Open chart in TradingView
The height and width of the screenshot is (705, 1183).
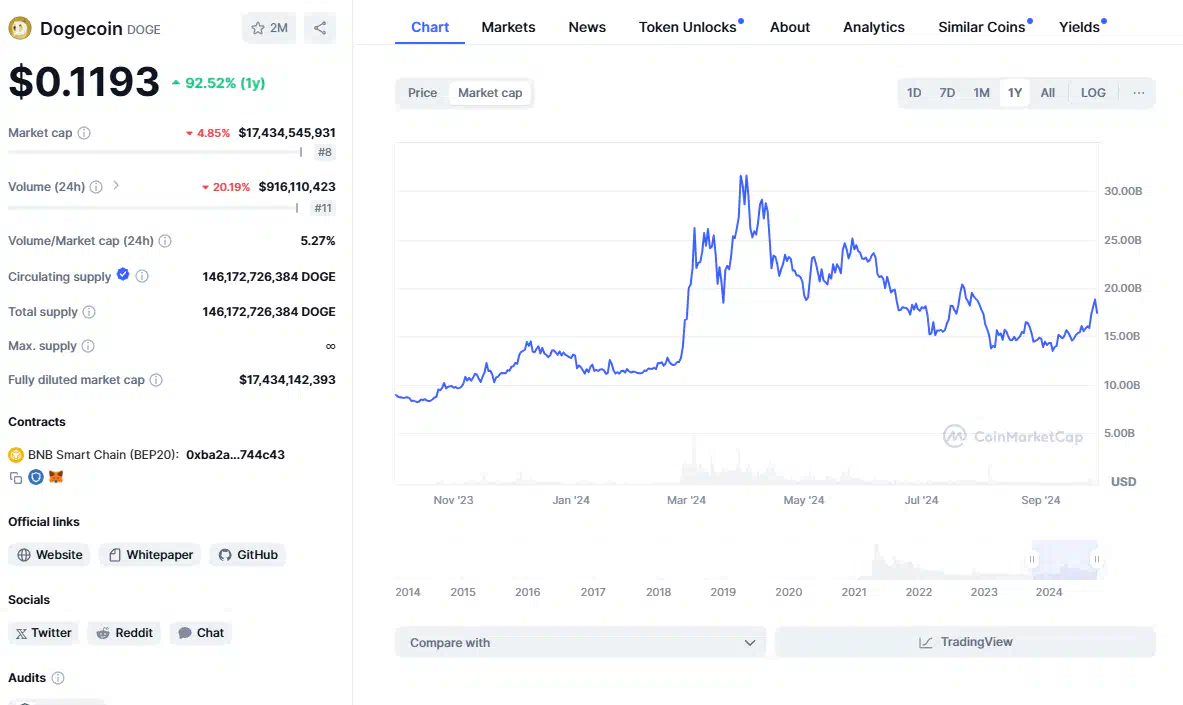click(965, 642)
